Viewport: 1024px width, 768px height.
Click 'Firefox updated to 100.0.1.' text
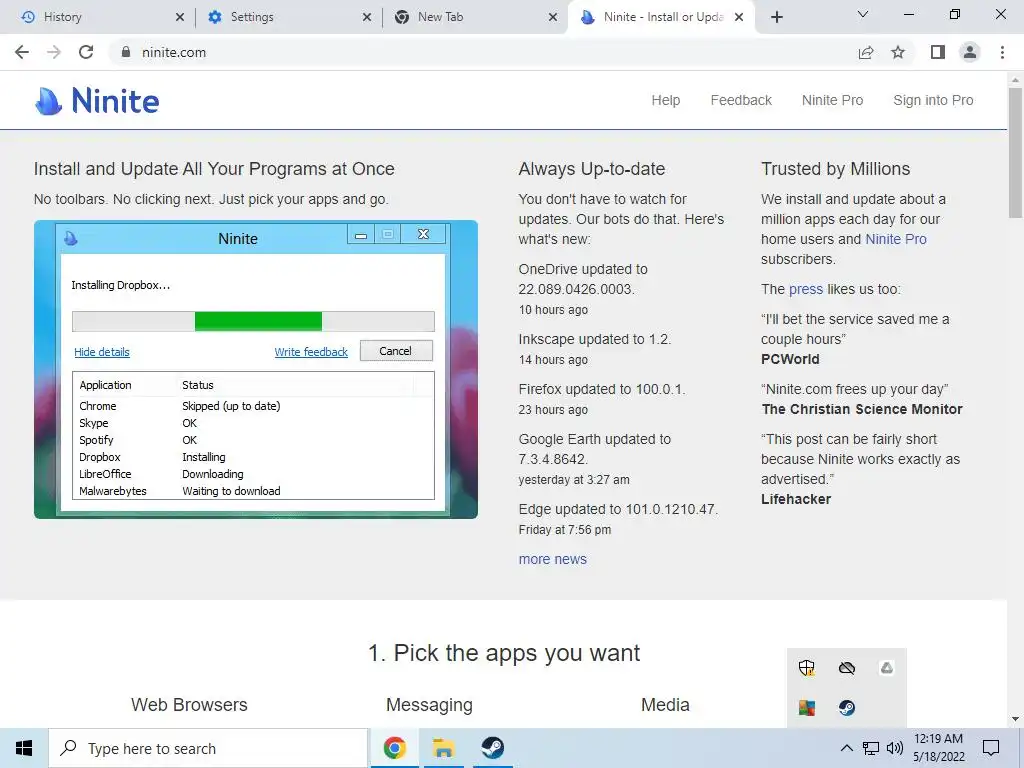point(602,389)
